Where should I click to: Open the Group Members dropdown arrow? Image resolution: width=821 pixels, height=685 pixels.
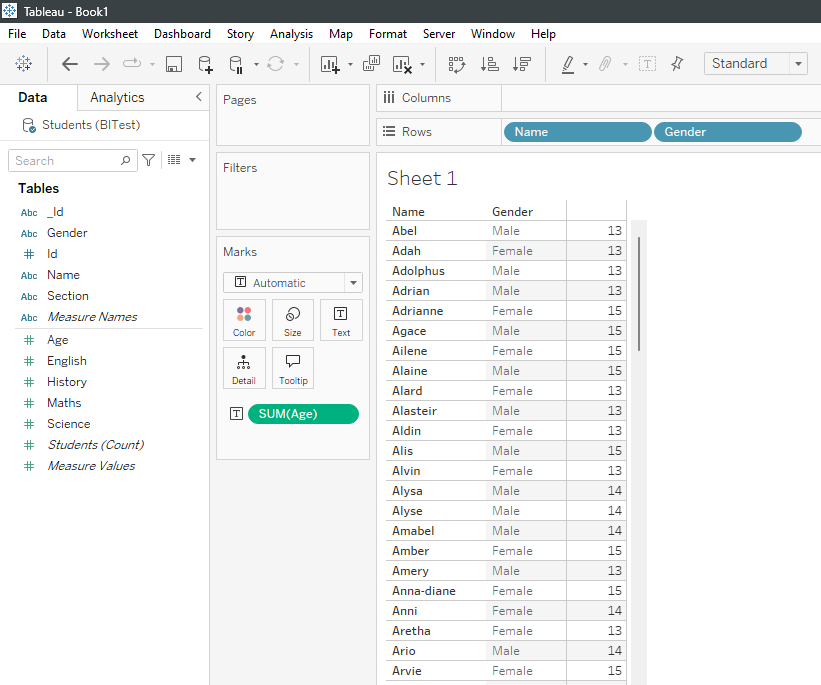[625, 64]
